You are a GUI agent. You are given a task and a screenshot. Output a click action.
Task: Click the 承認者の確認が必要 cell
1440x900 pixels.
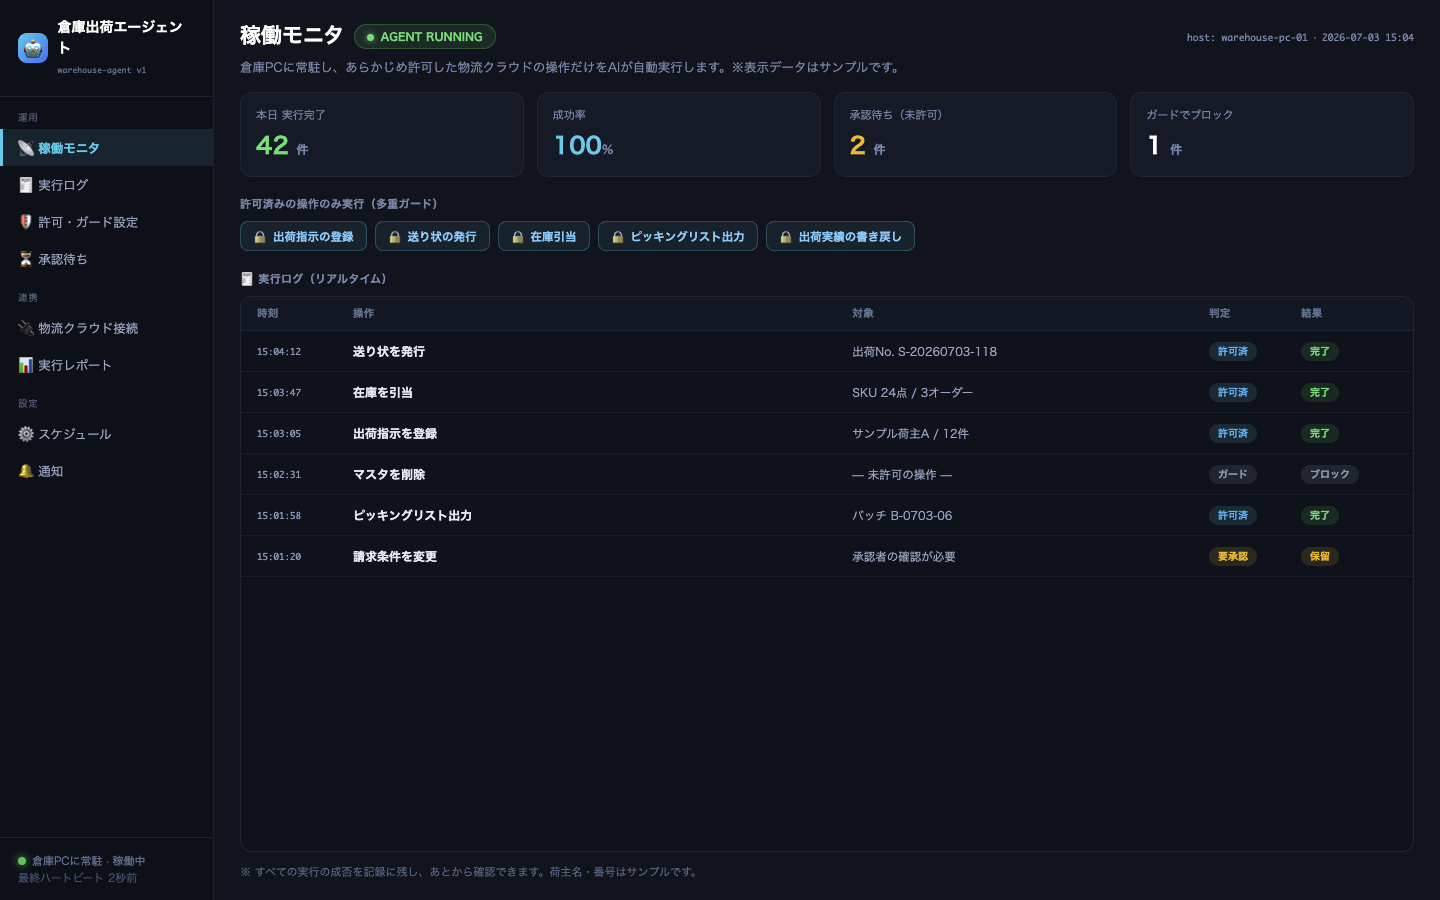point(904,557)
